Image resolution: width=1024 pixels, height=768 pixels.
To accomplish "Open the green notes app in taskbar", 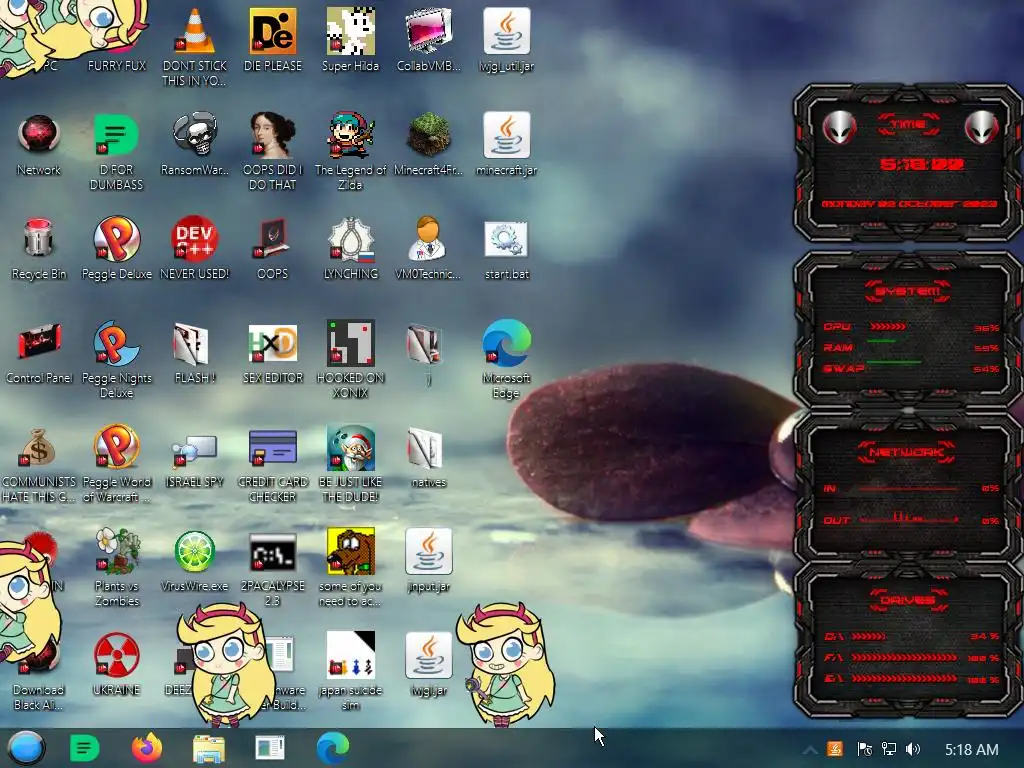I will [x=84, y=748].
